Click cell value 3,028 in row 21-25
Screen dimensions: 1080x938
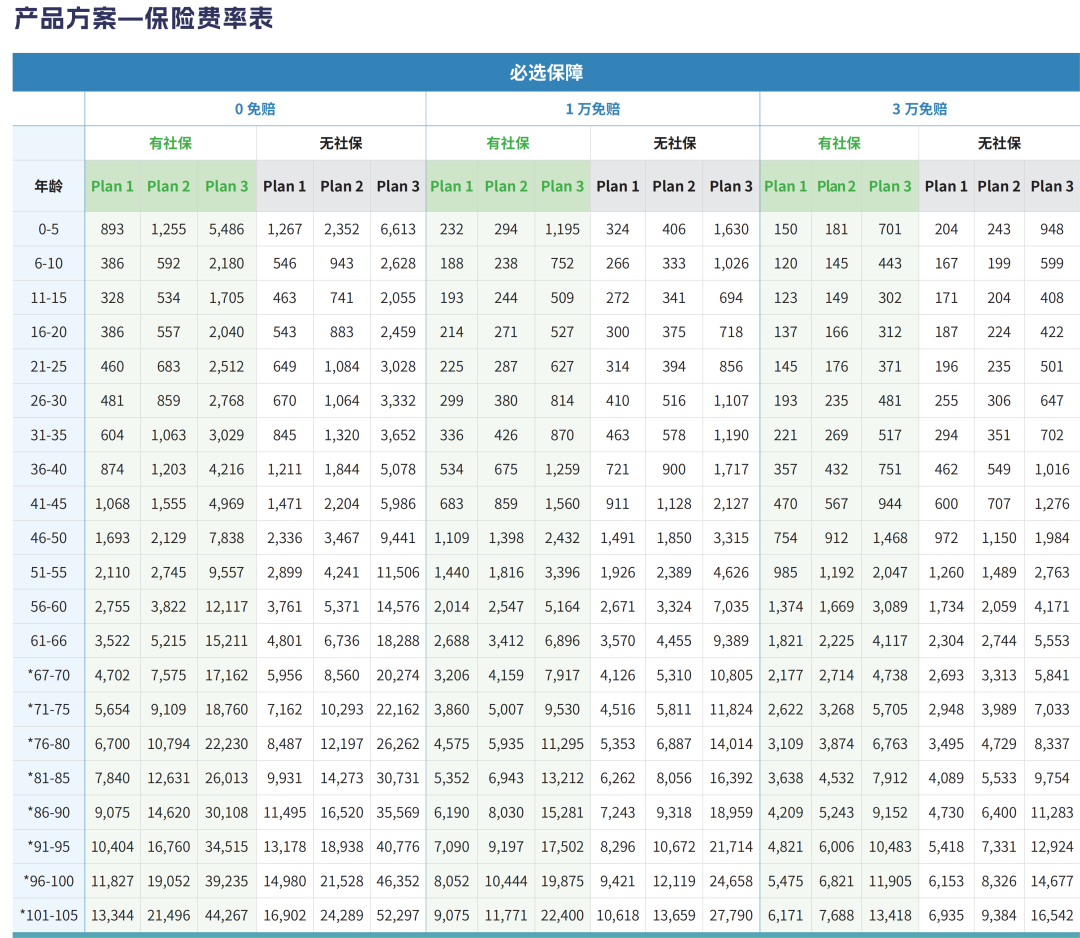[x=398, y=366]
